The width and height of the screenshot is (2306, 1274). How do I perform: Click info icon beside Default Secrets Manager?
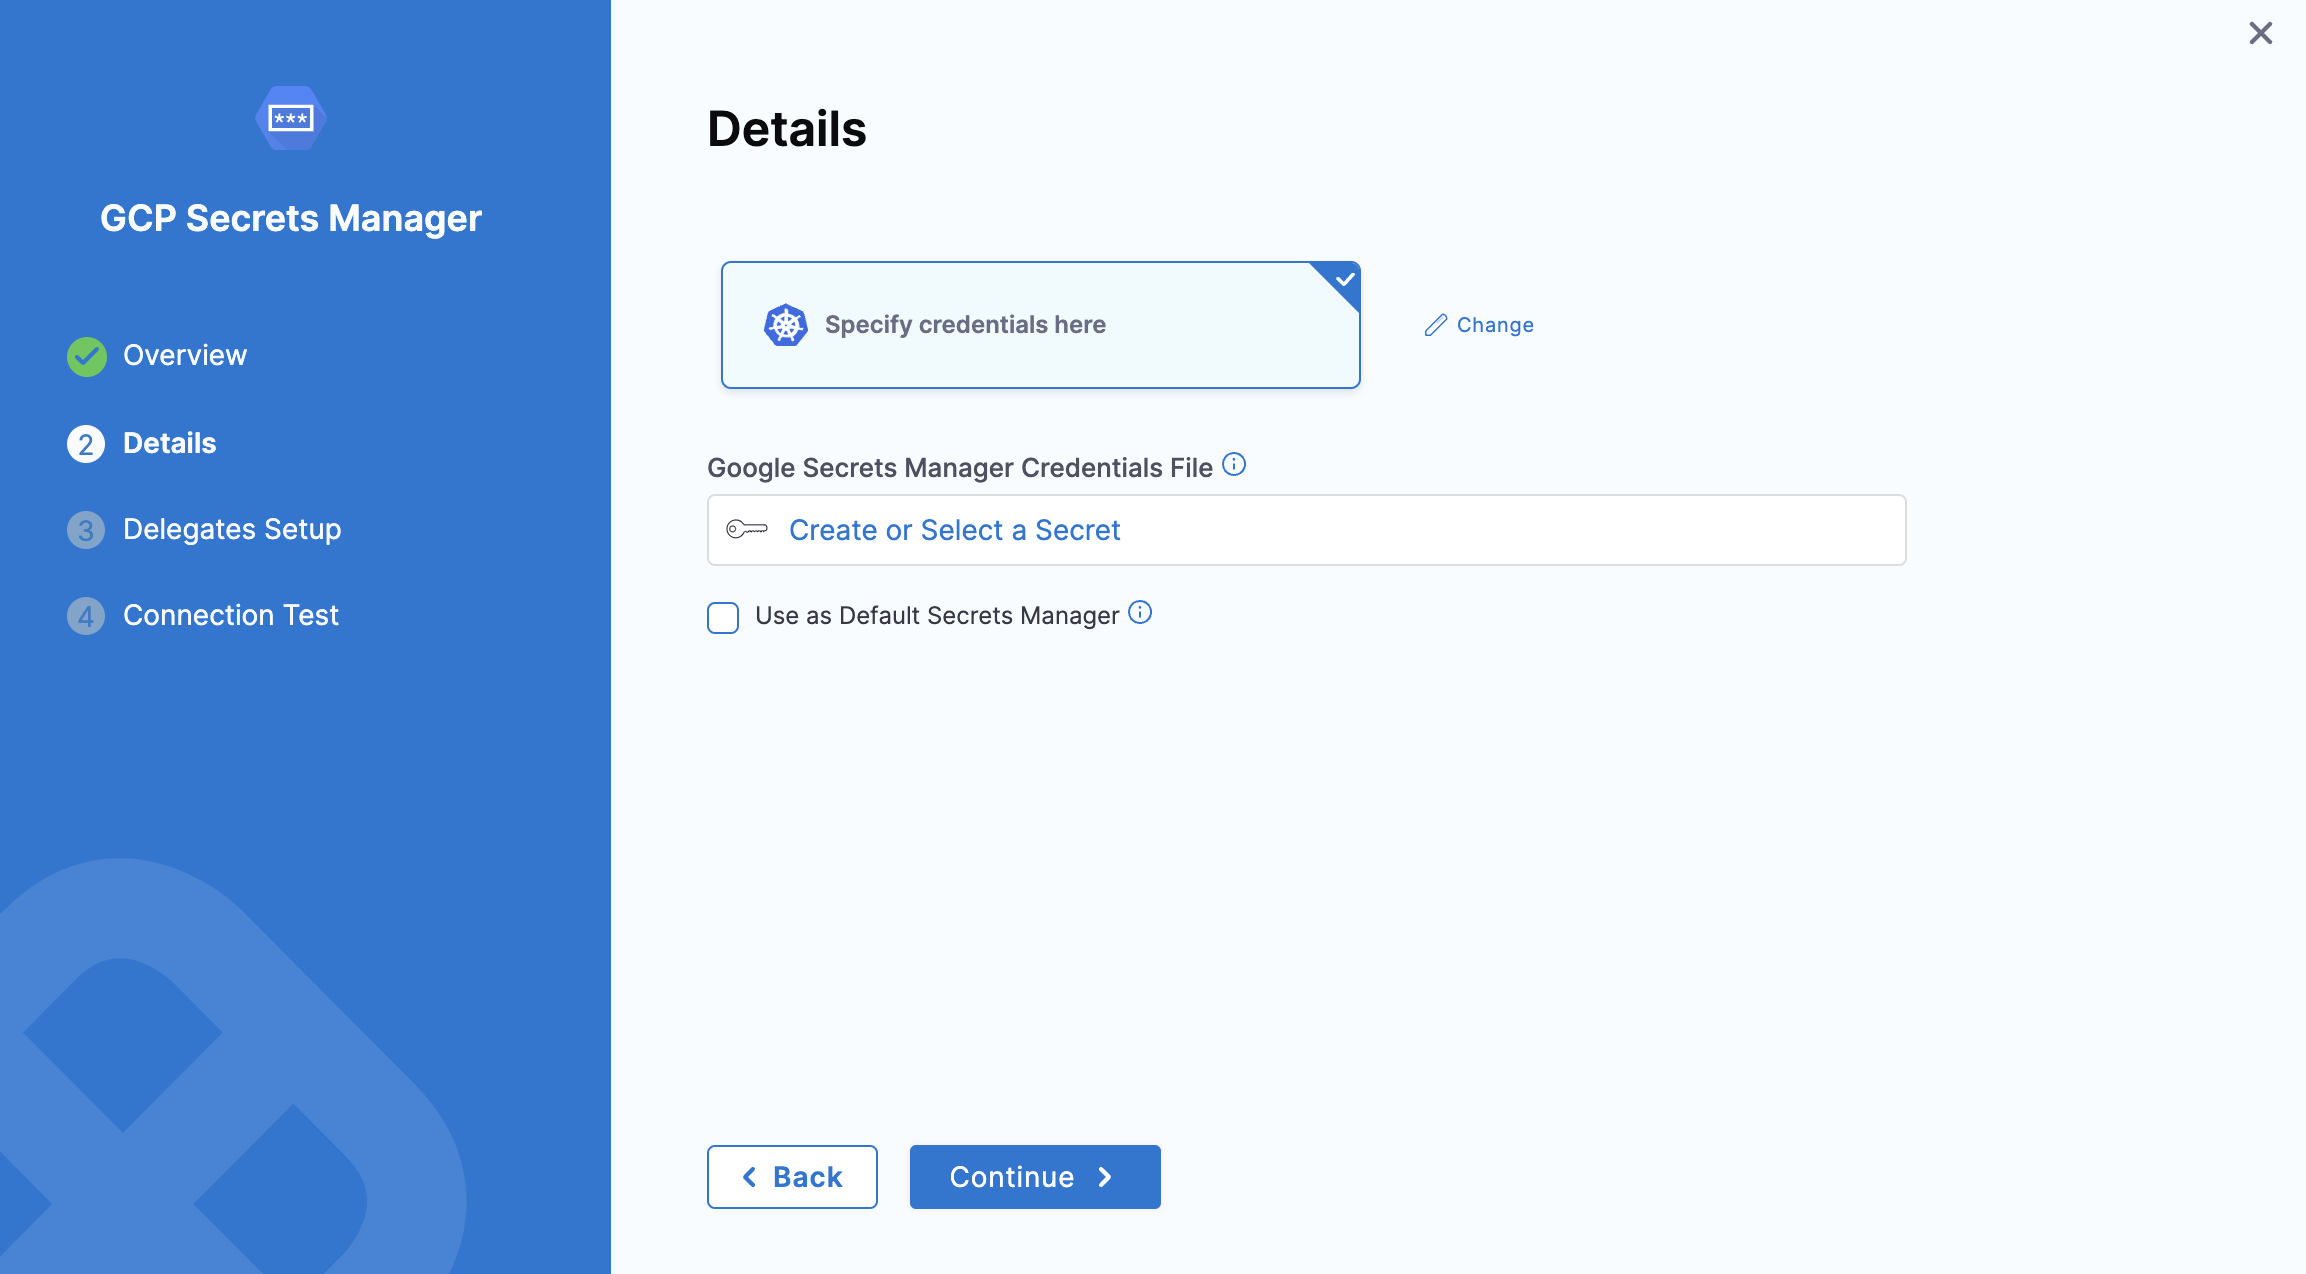click(x=1140, y=613)
